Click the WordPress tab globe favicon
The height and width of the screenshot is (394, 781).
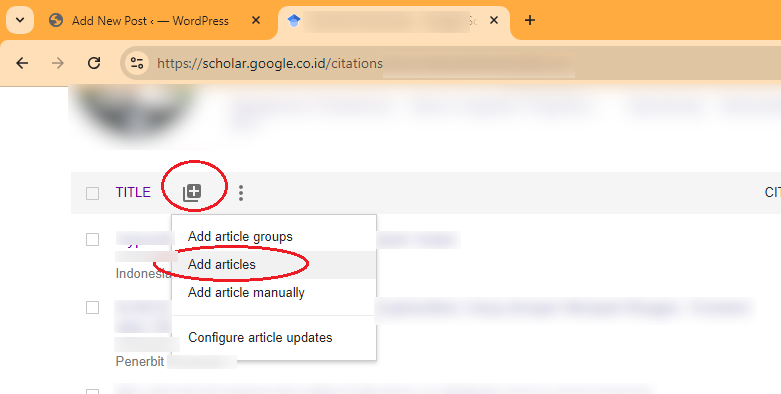click(56, 20)
